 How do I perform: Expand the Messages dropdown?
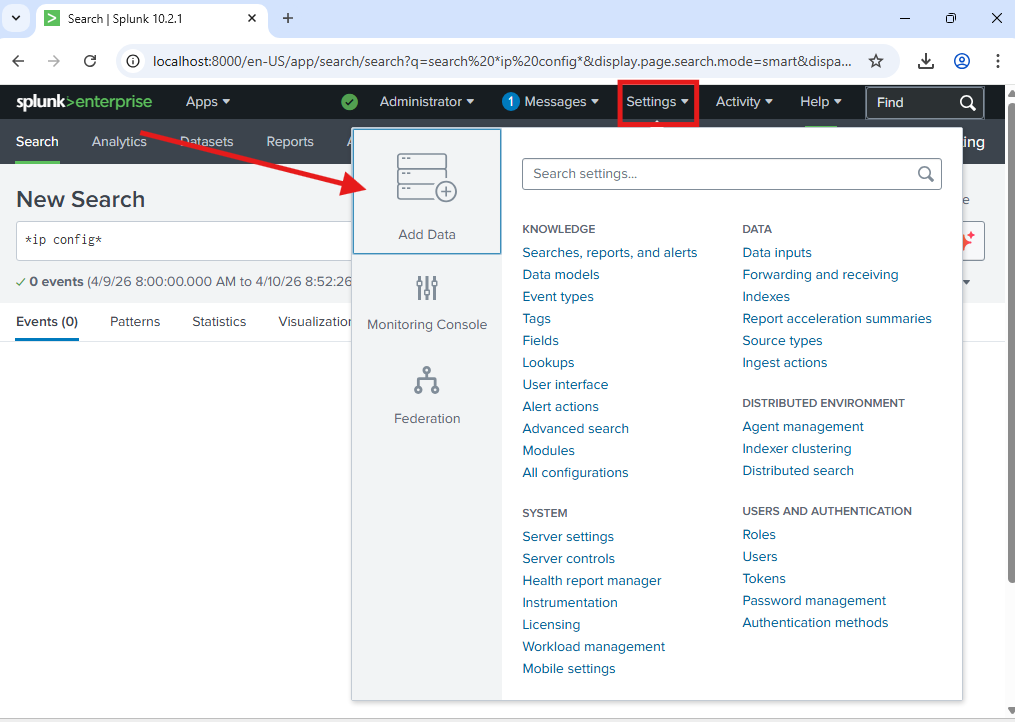[561, 102]
